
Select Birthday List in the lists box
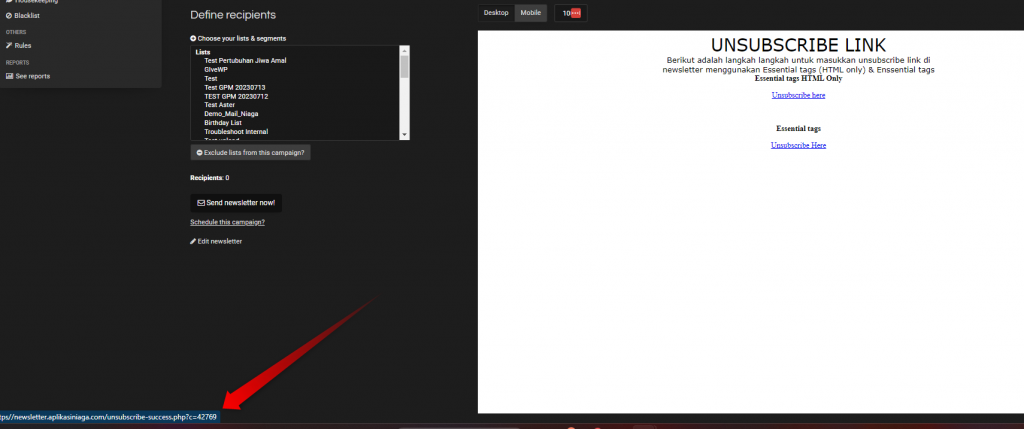click(223, 123)
